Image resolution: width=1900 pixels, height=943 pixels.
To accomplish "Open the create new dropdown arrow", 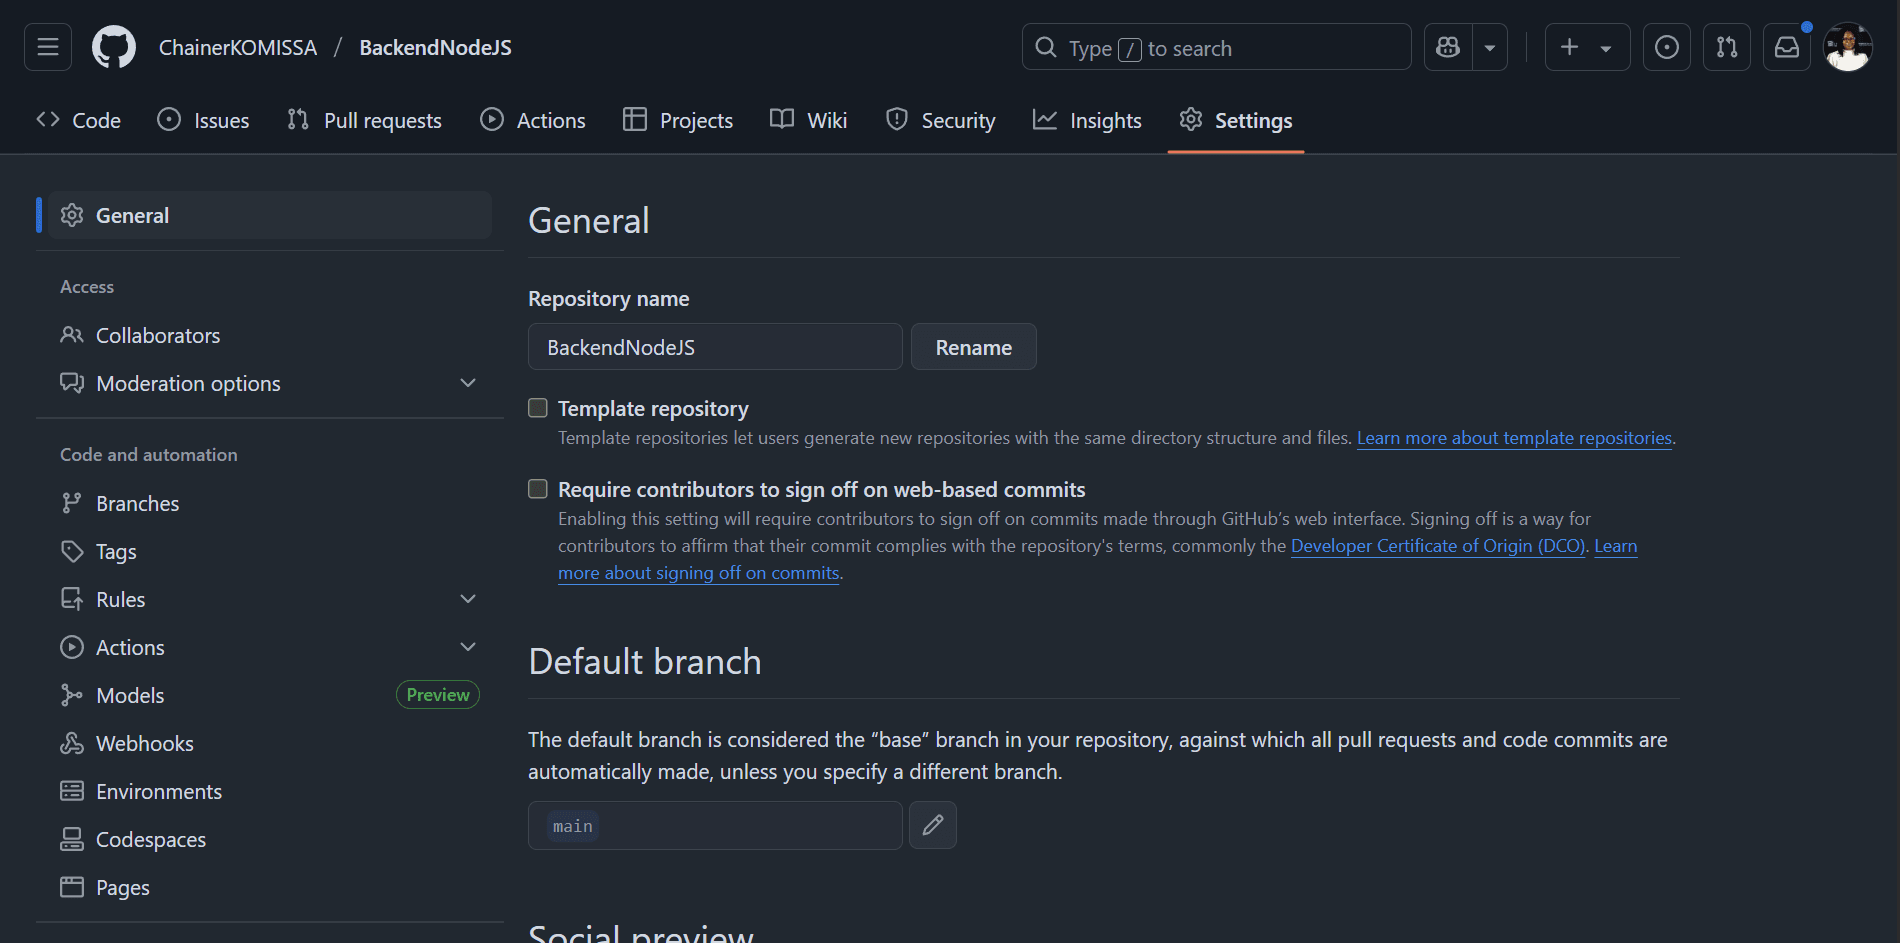I will [x=1606, y=46].
